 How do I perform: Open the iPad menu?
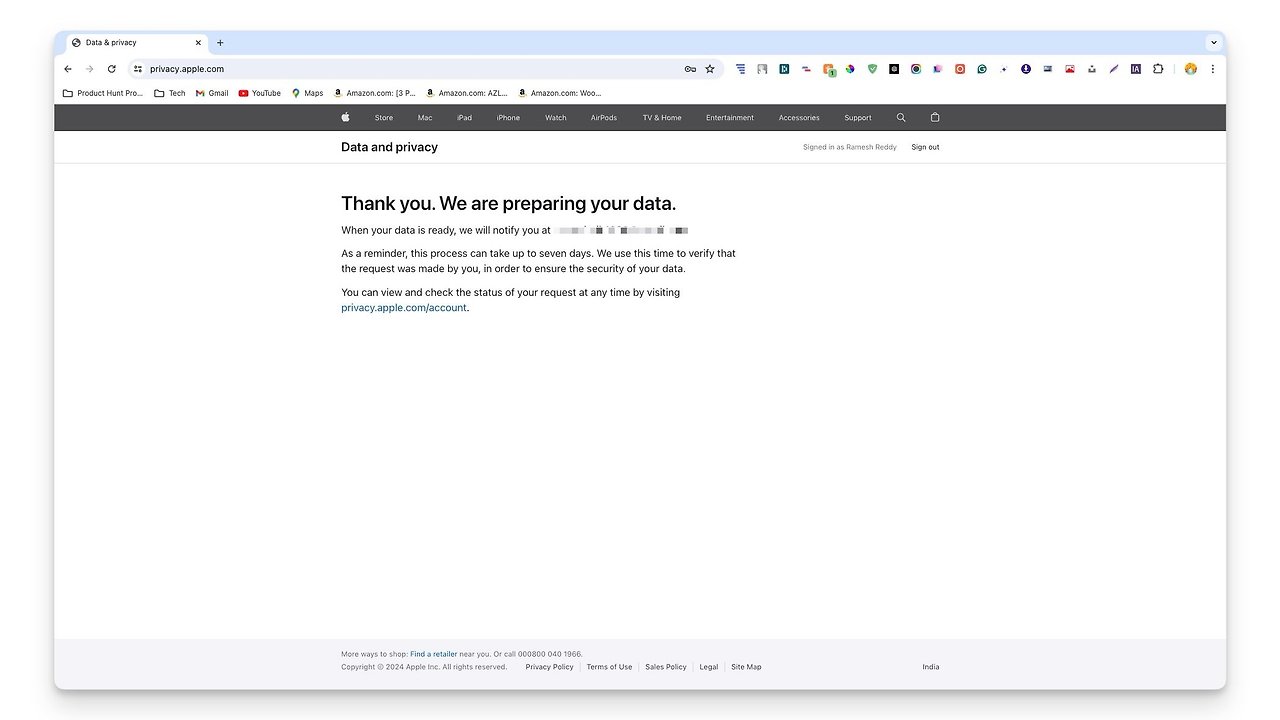(464, 118)
